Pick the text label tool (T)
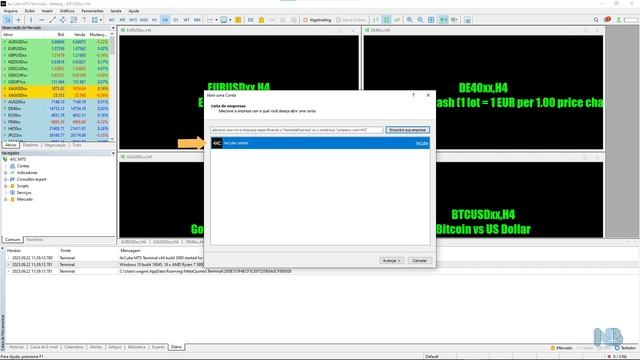 point(84,20)
